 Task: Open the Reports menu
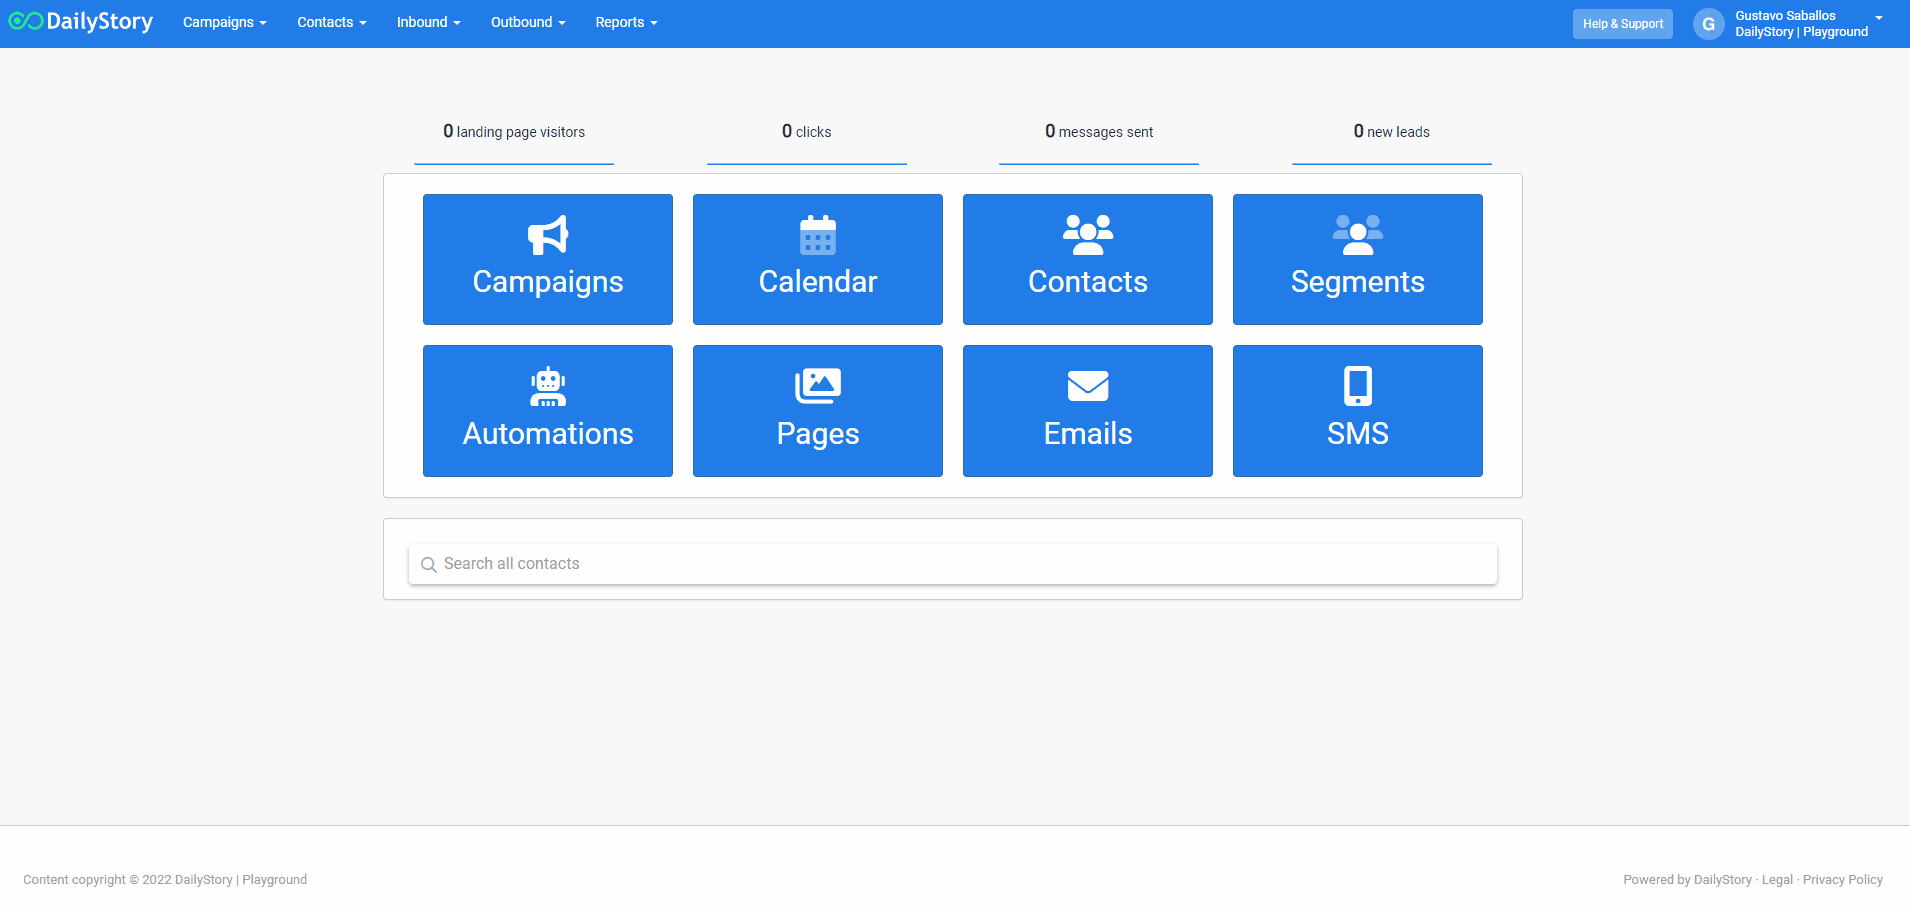[x=626, y=22]
